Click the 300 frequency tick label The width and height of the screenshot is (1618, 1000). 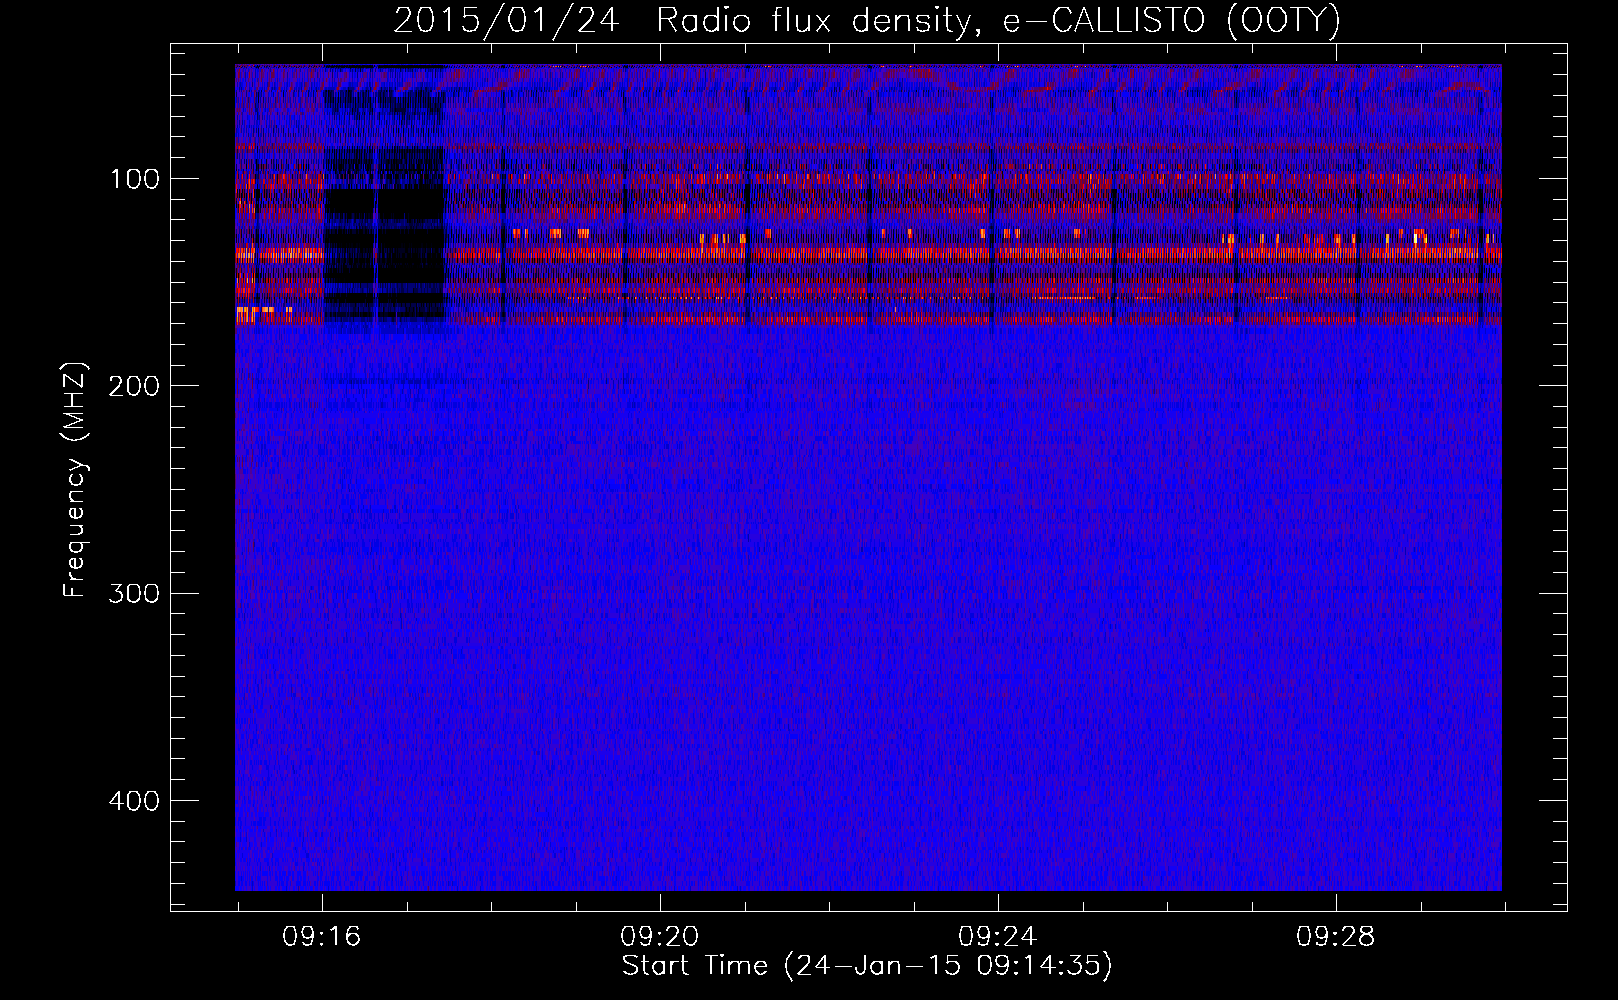click(x=133, y=593)
